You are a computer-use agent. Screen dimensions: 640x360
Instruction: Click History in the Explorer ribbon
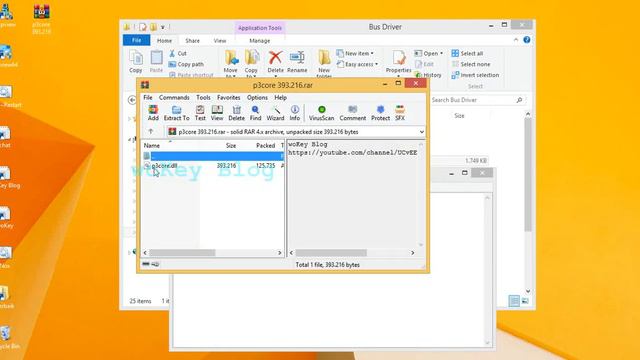(428, 75)
